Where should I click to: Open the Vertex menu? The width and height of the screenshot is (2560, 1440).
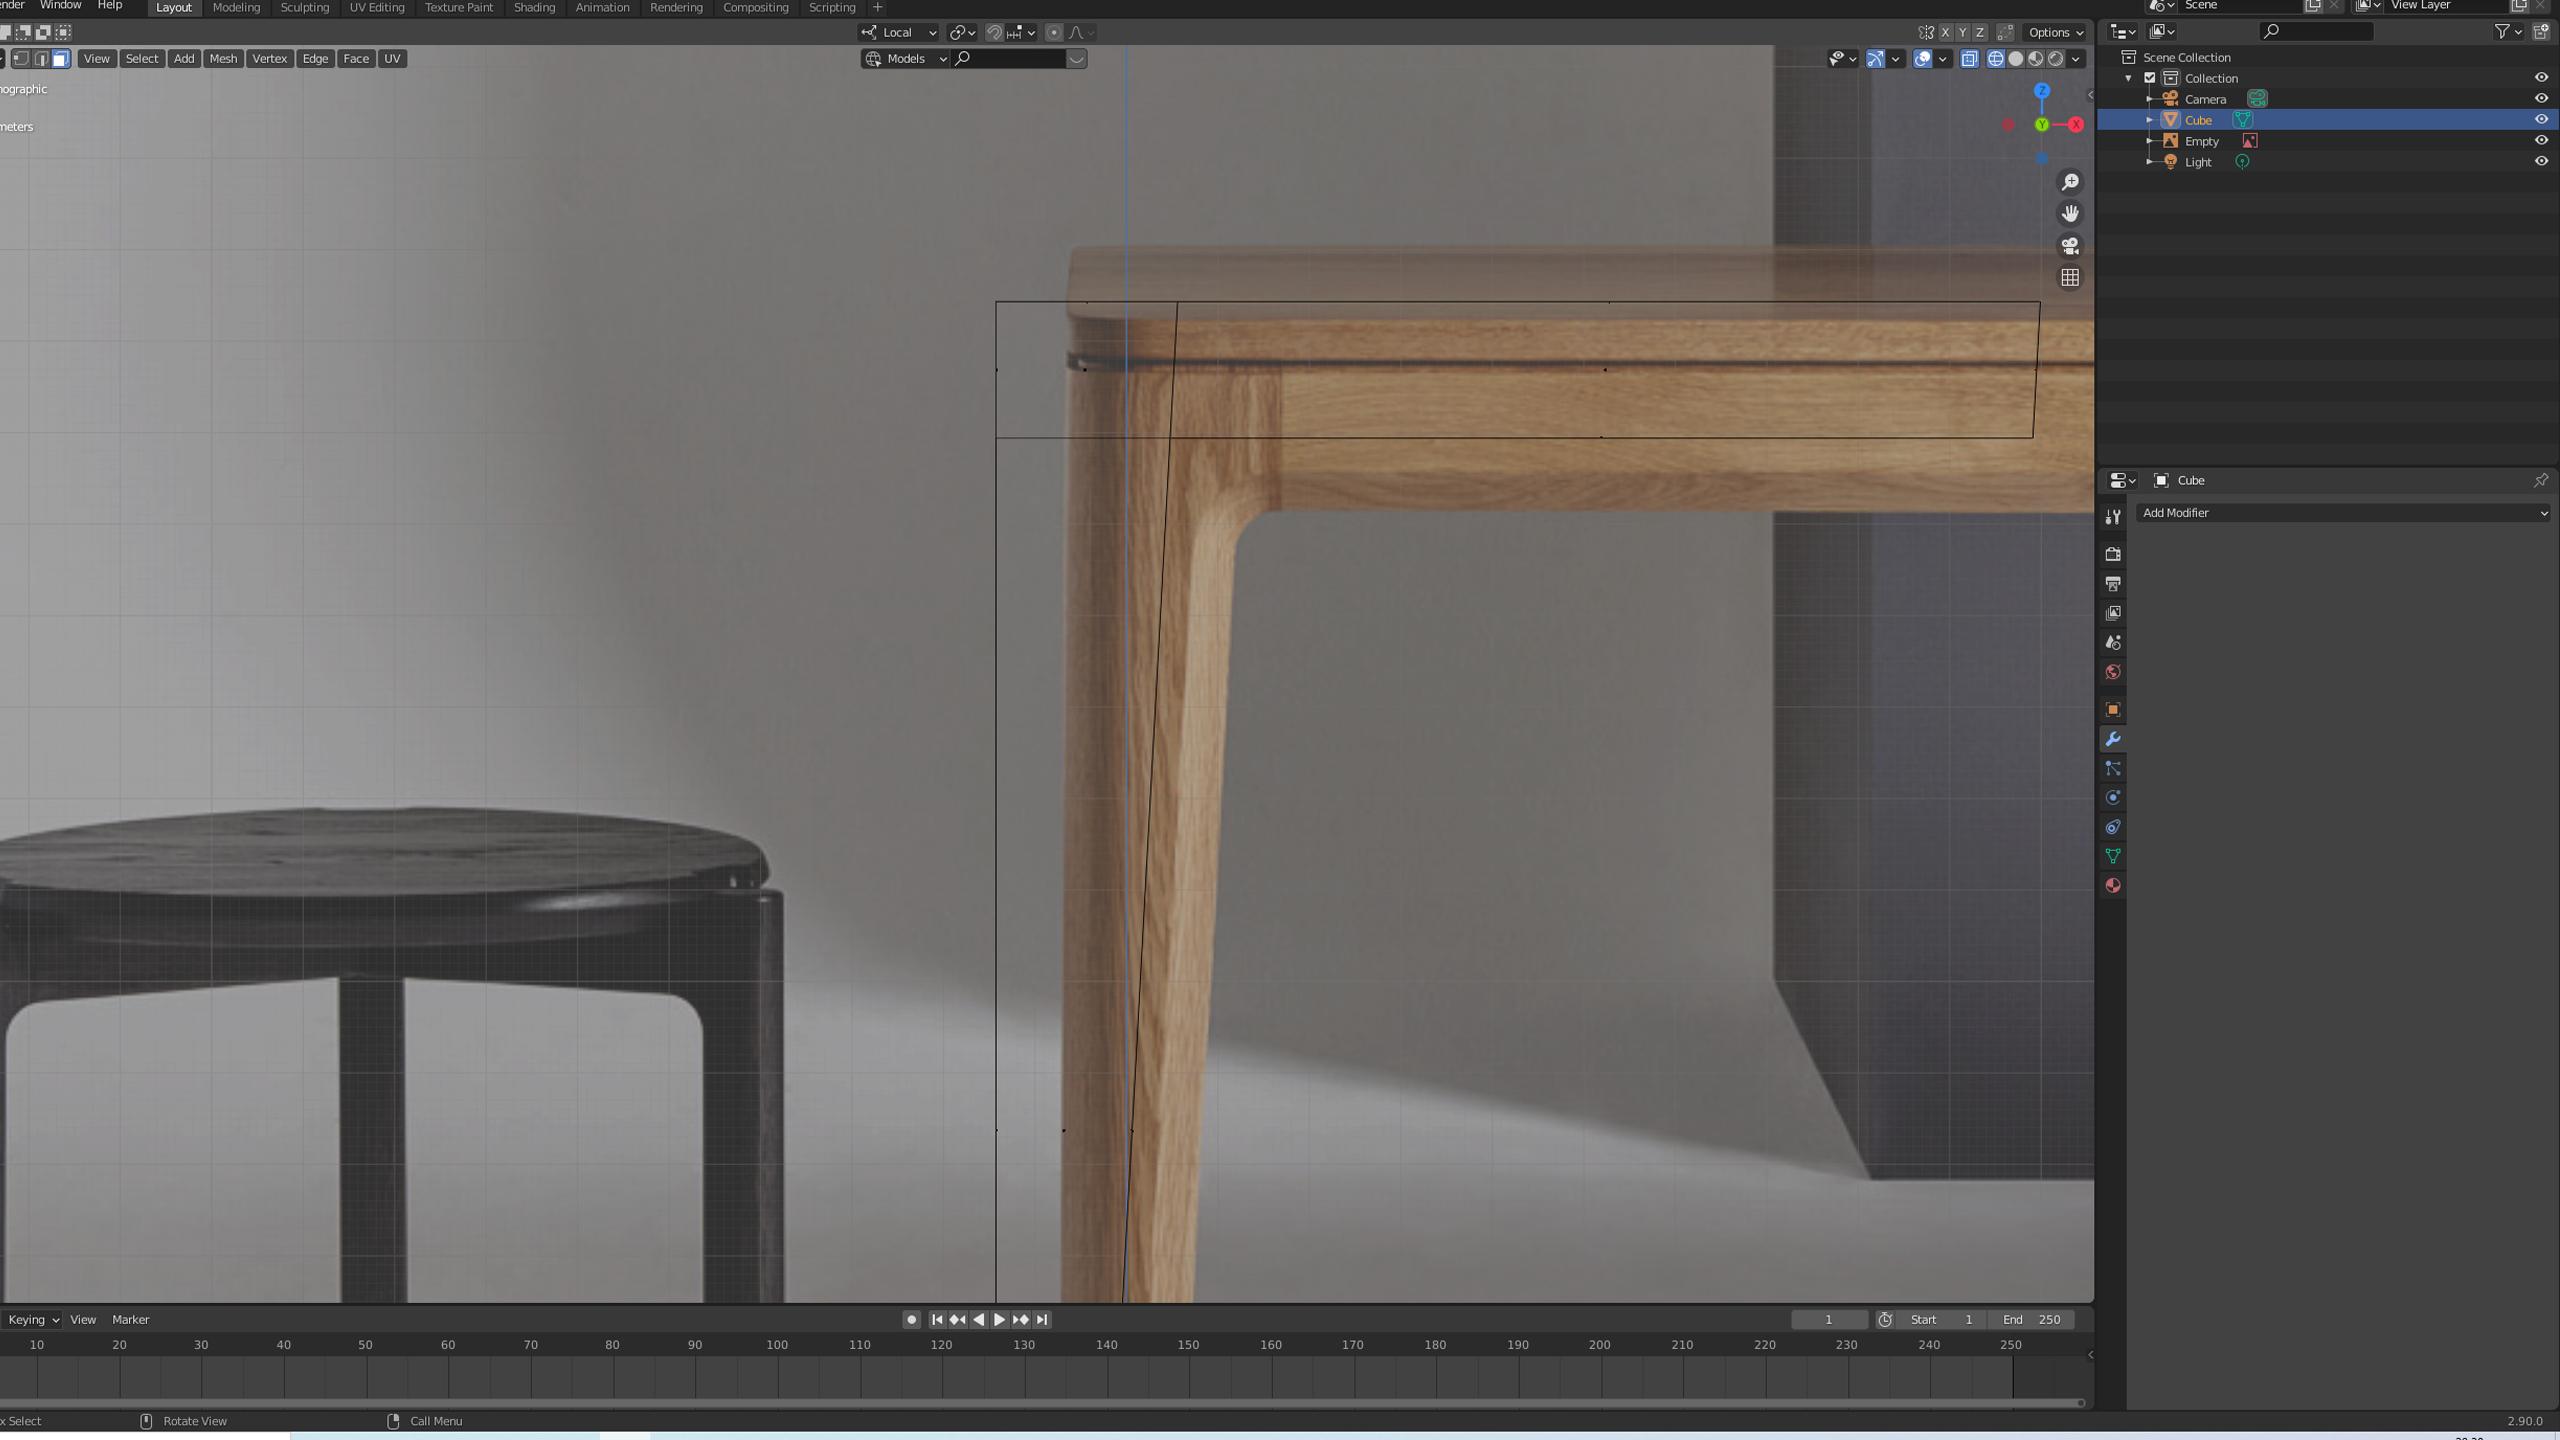269,59
